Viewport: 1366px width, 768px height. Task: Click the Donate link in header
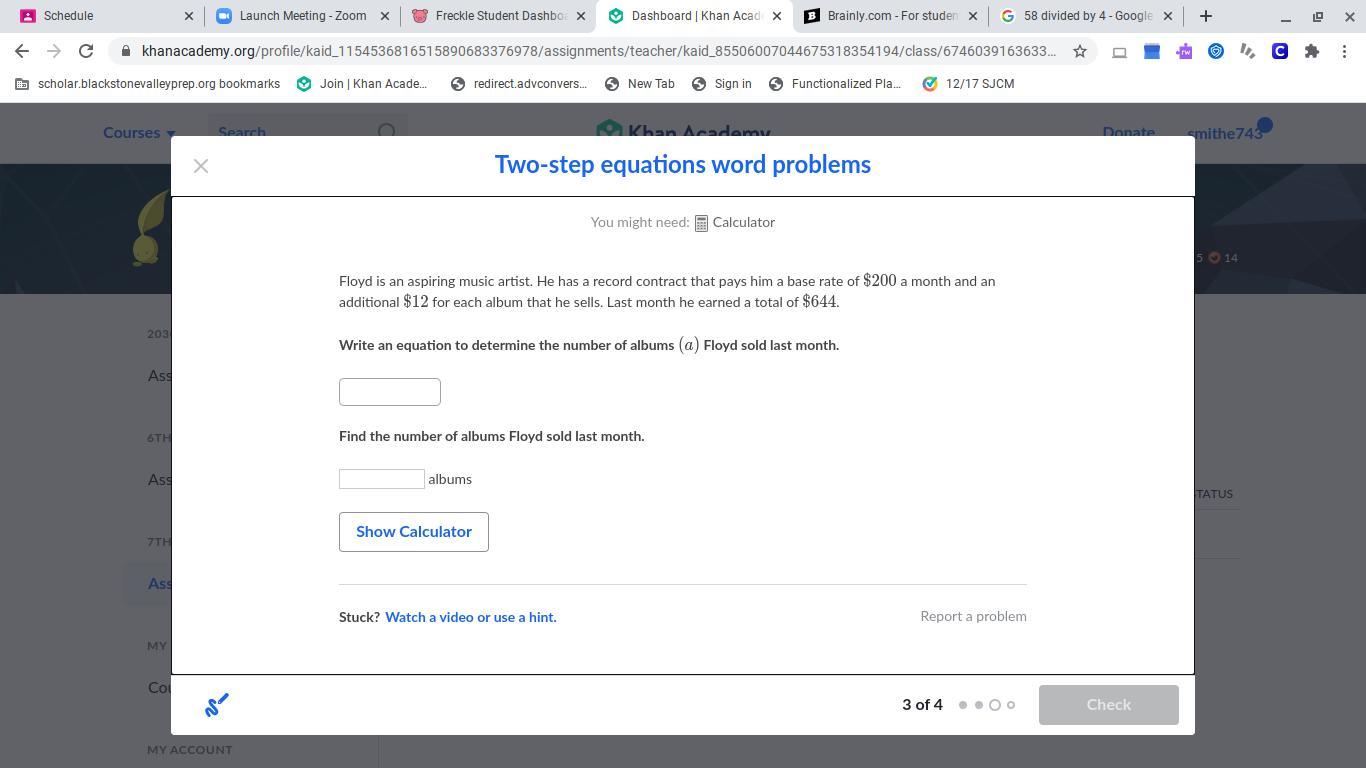coord(1129,133)
